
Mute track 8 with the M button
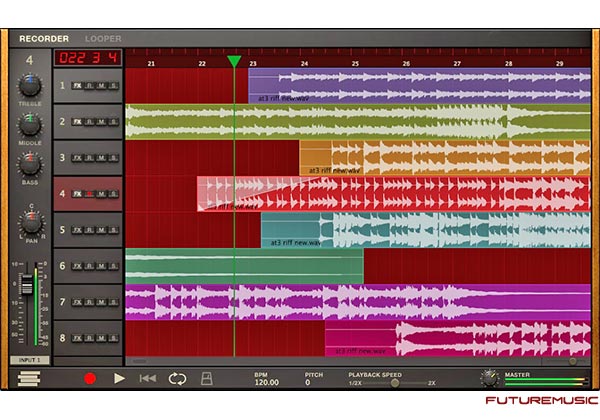101,338
